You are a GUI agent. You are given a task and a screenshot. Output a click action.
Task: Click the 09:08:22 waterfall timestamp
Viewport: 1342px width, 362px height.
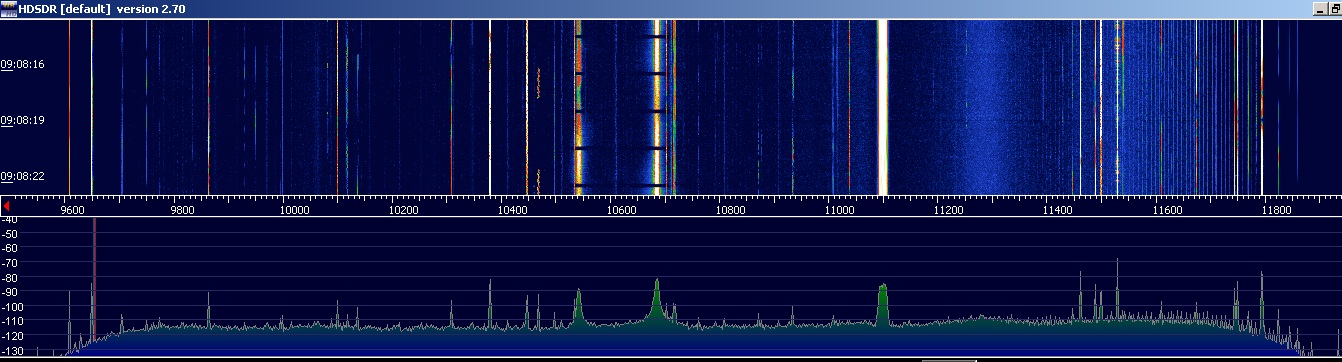tap(22, 177)
